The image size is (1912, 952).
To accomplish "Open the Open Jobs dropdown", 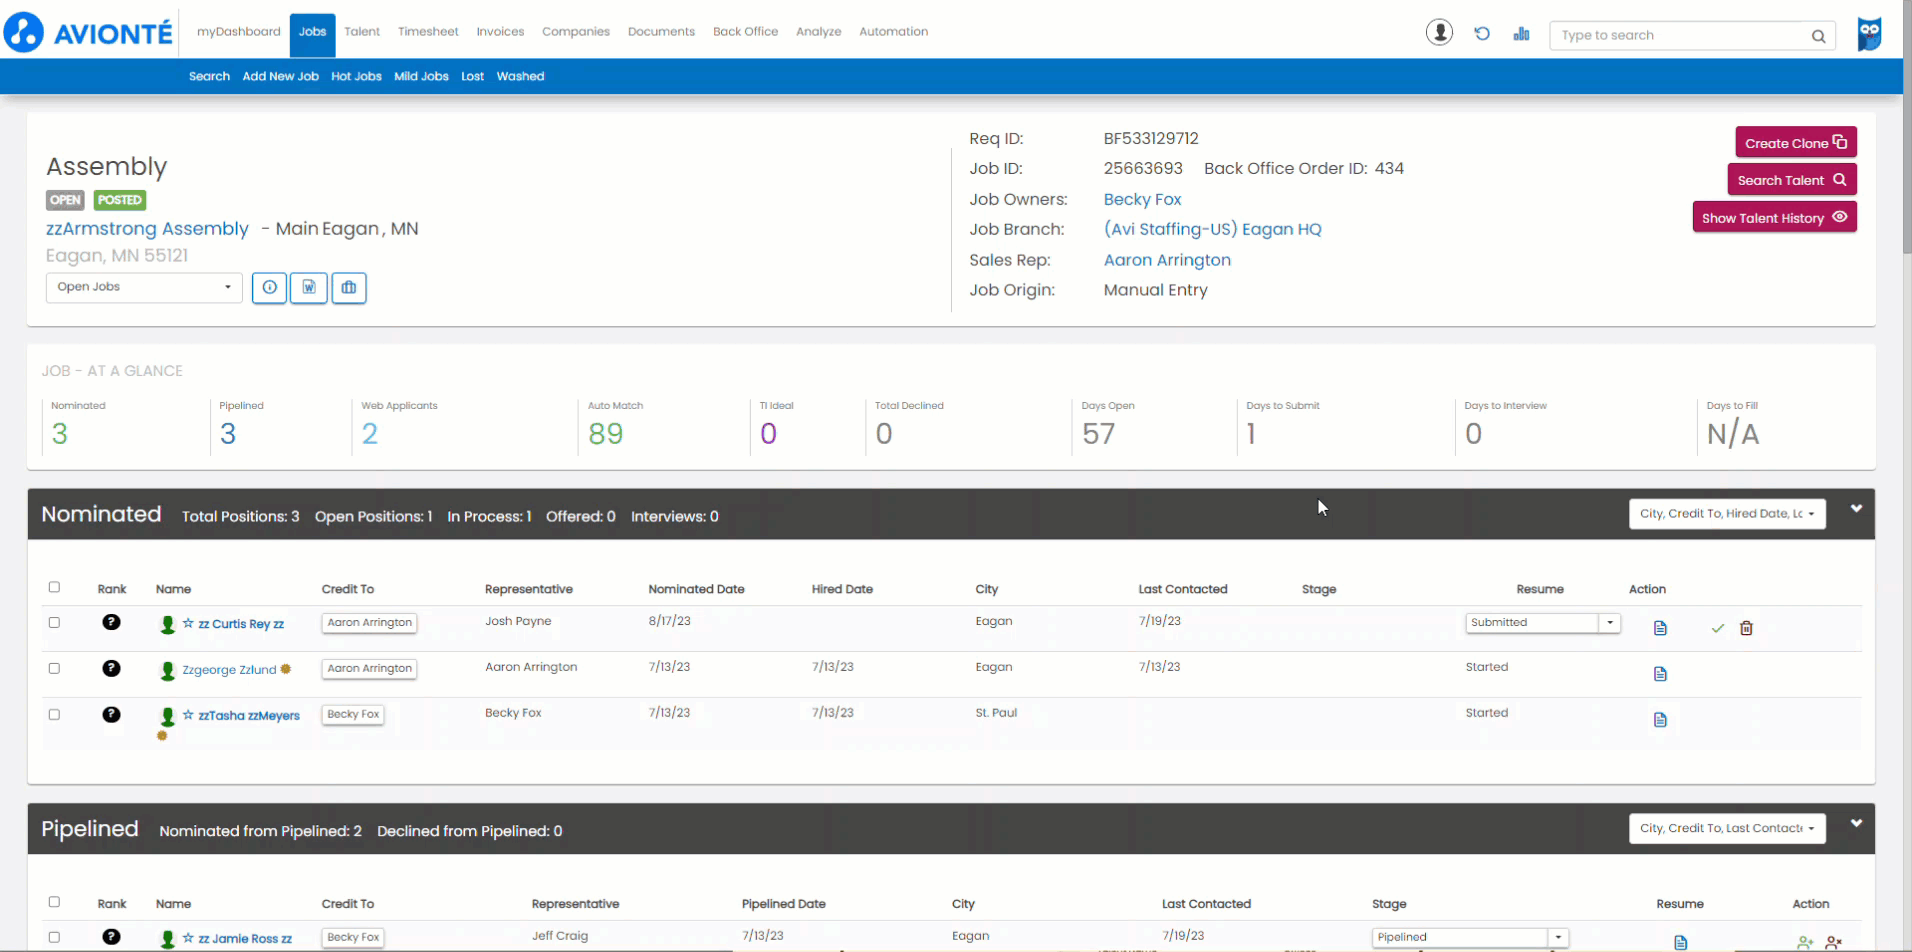I will pos(144,287).
